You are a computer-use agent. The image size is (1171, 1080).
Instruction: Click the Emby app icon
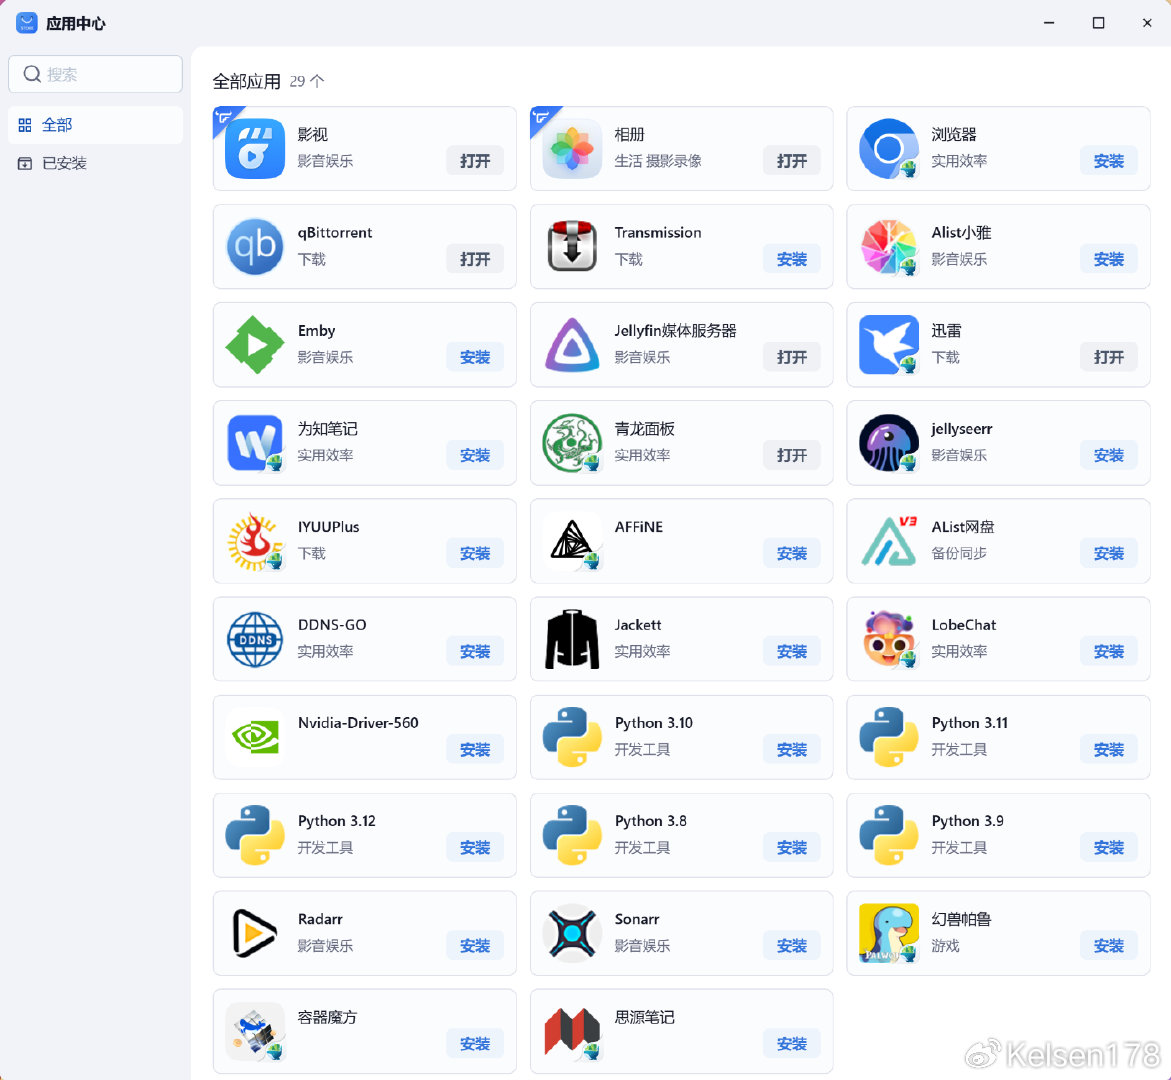(x=255, y=344)
